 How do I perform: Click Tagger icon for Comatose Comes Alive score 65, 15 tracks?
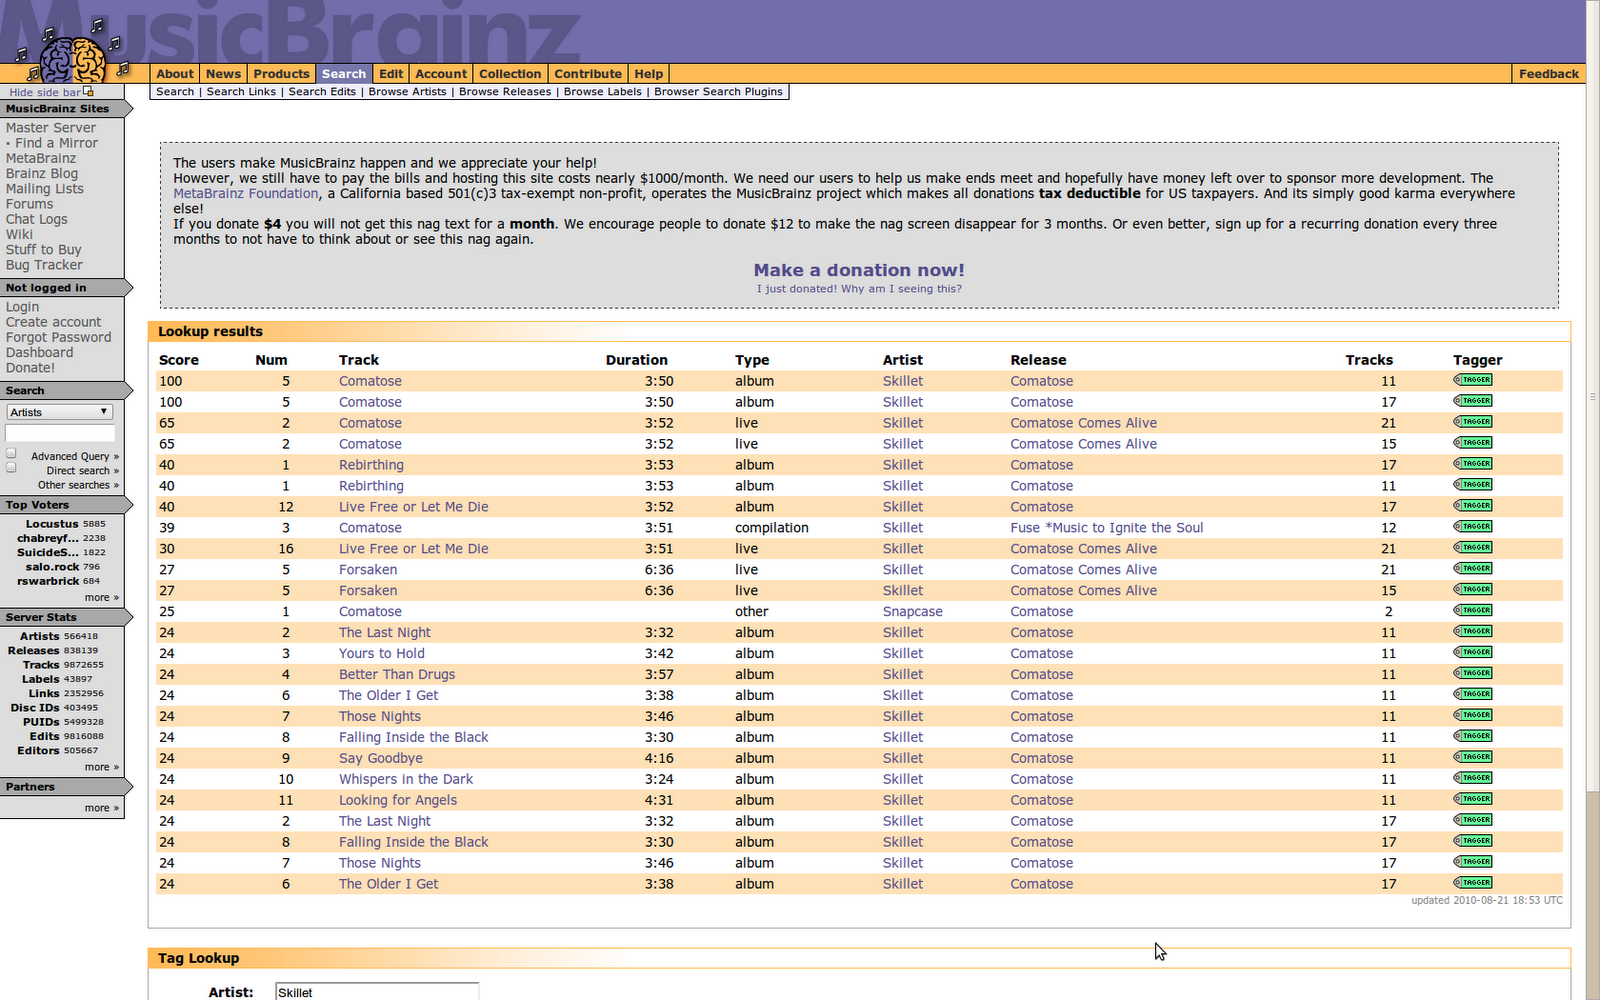point(1473,443)
